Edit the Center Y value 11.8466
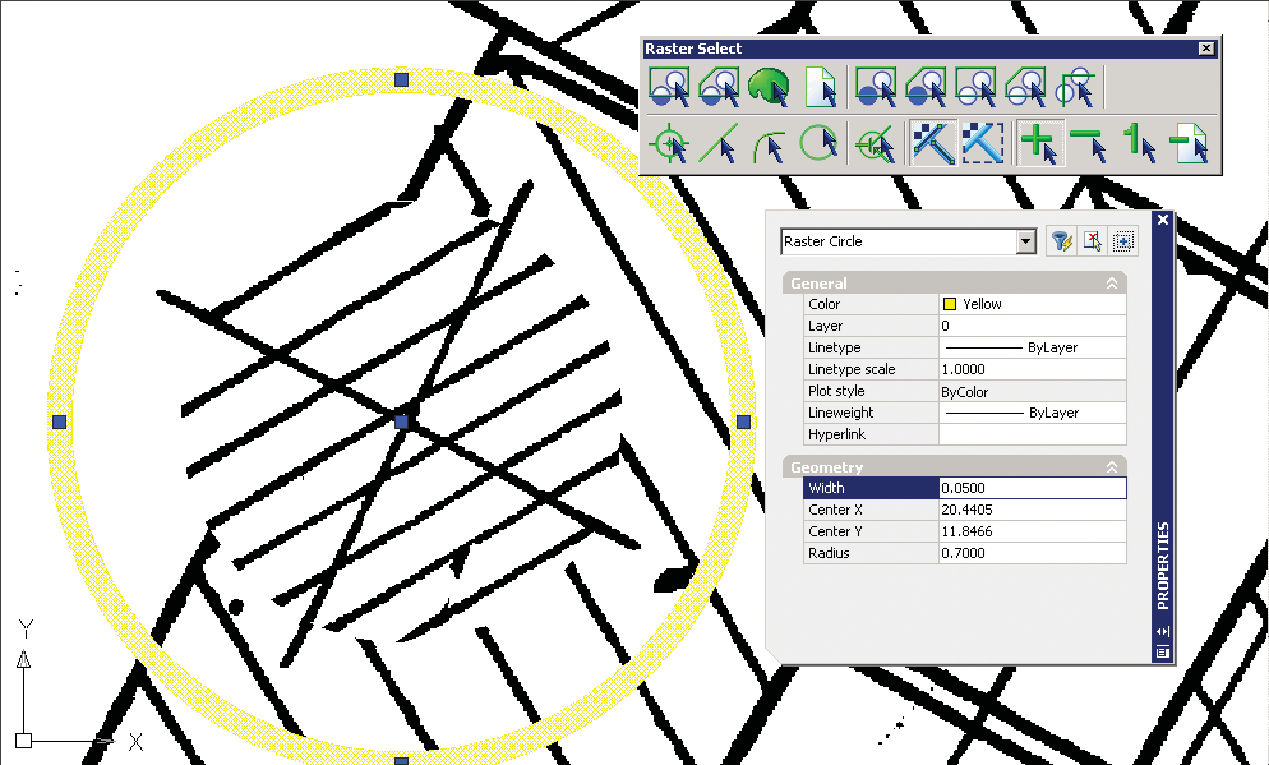This screenshot has width=1269, height=765. [1032, 532]
